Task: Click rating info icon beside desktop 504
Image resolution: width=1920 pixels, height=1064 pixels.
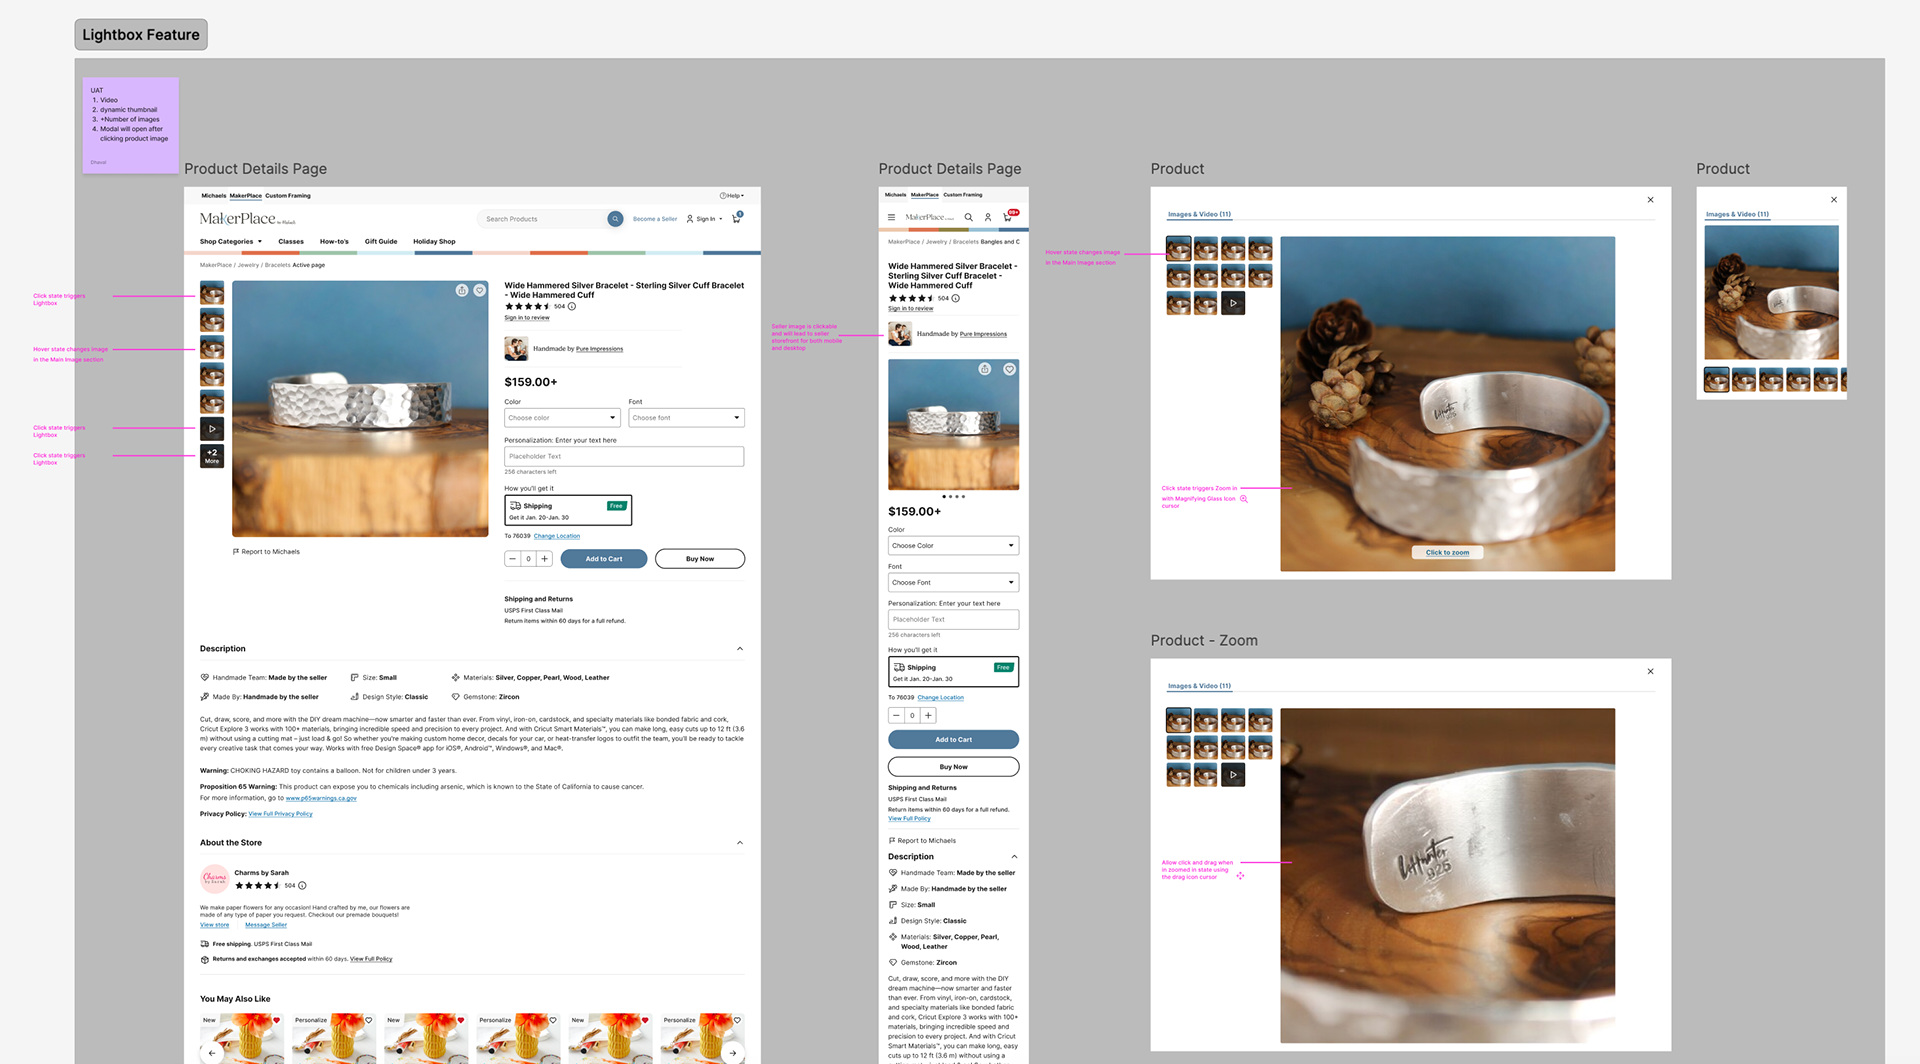Action: pos(572,307)
